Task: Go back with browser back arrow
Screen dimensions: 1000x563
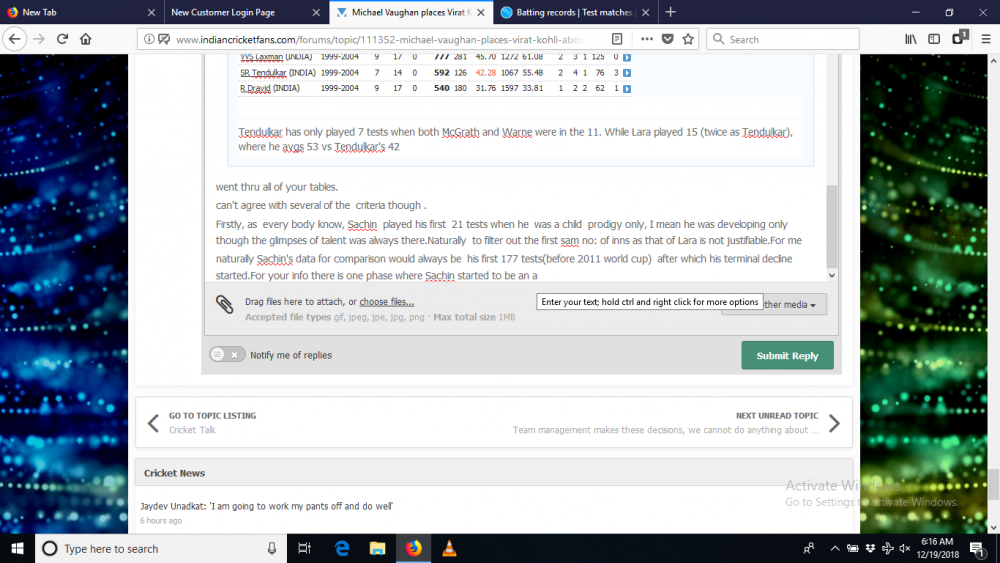Action: pos(15,39)
